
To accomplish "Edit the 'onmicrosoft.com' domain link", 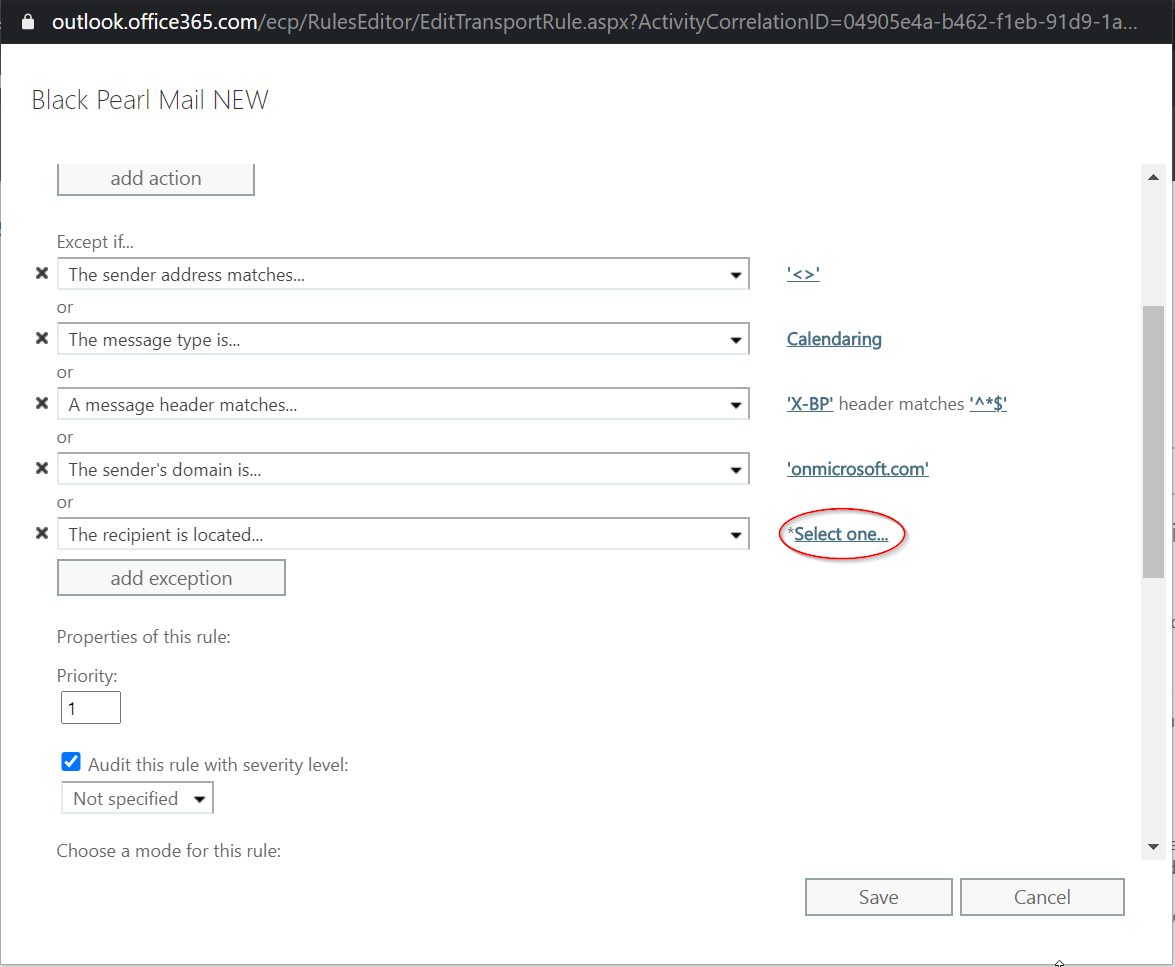I will click(x=857, y=469).
